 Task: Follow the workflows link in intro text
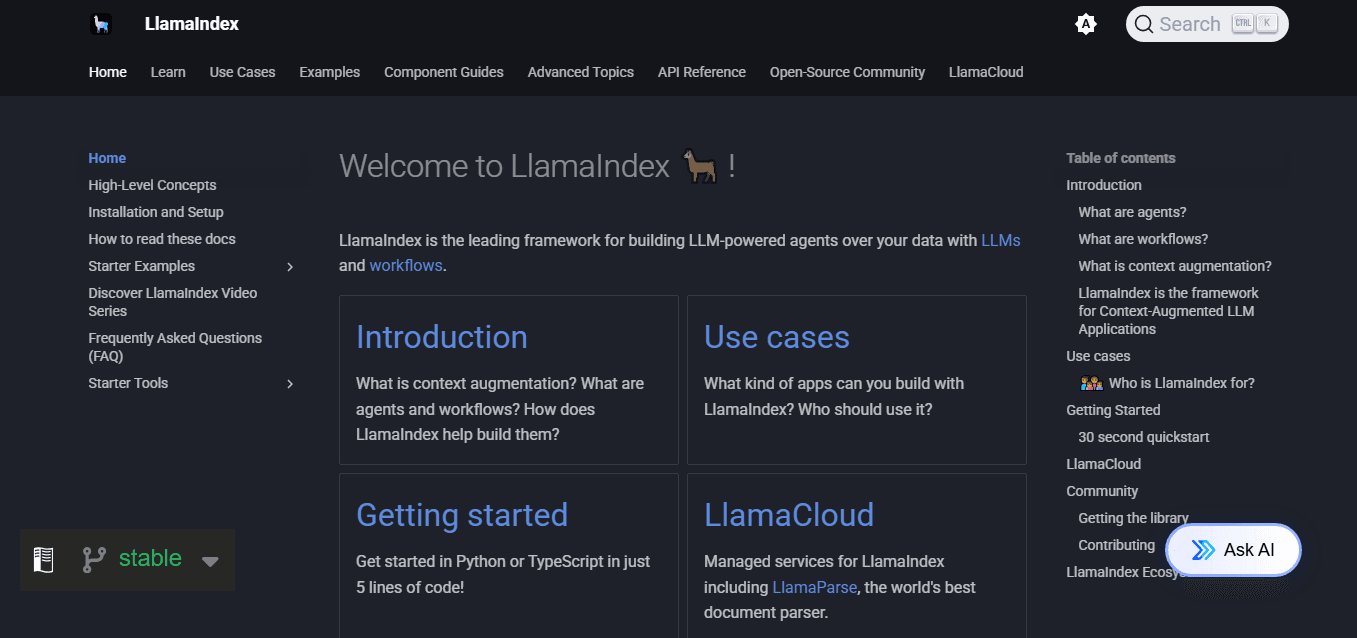[x=406, y=266]
